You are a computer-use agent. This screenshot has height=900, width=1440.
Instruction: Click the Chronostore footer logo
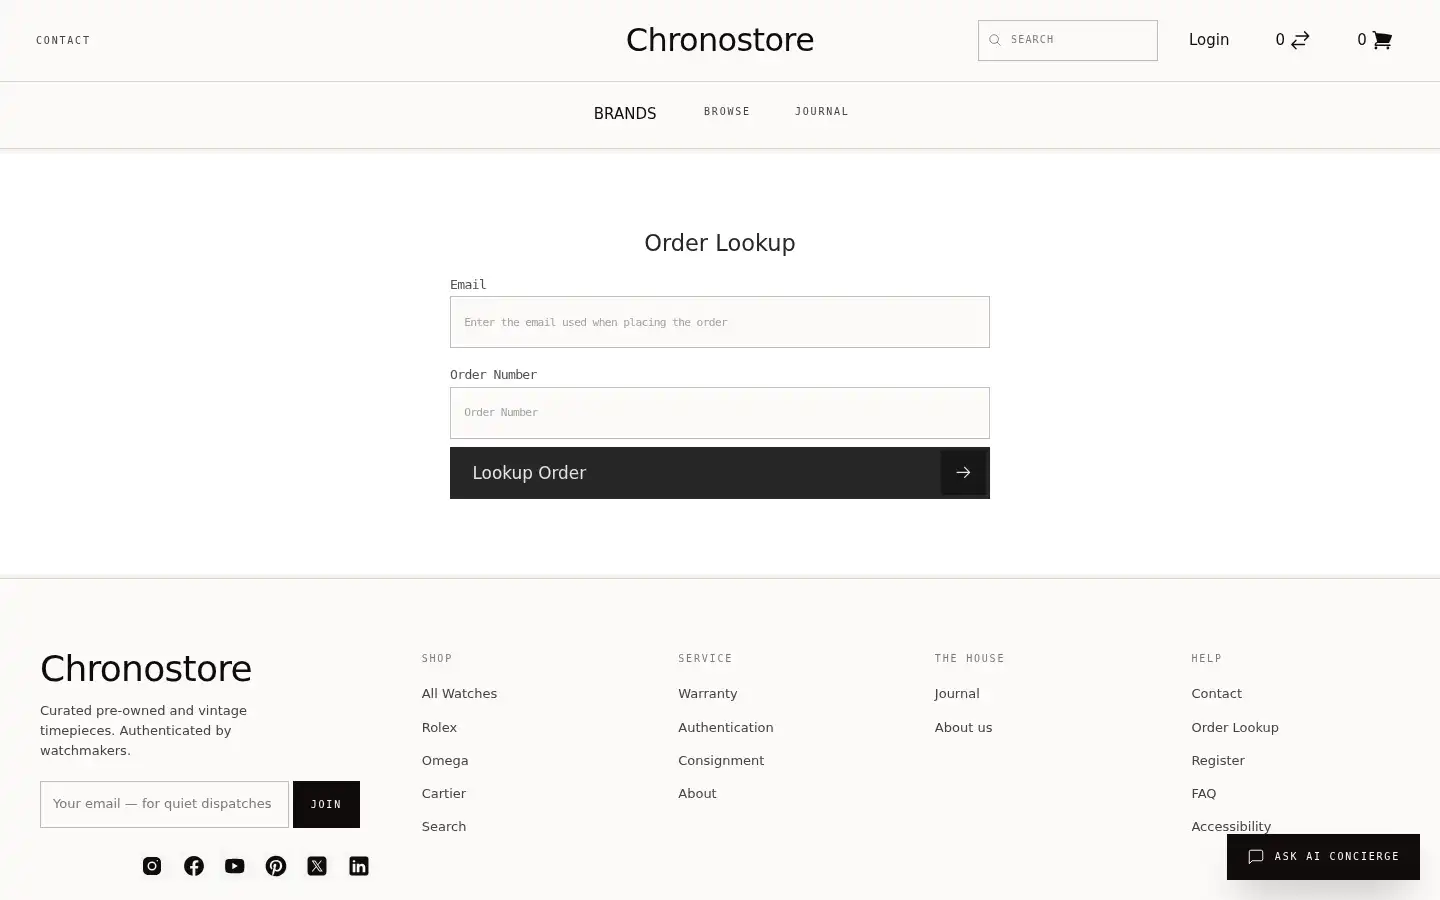pyautogui.click(x=146, y=668)
